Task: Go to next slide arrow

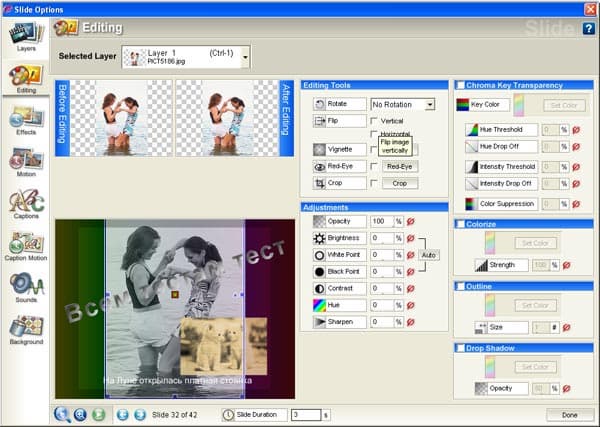Action: [140, 415]
